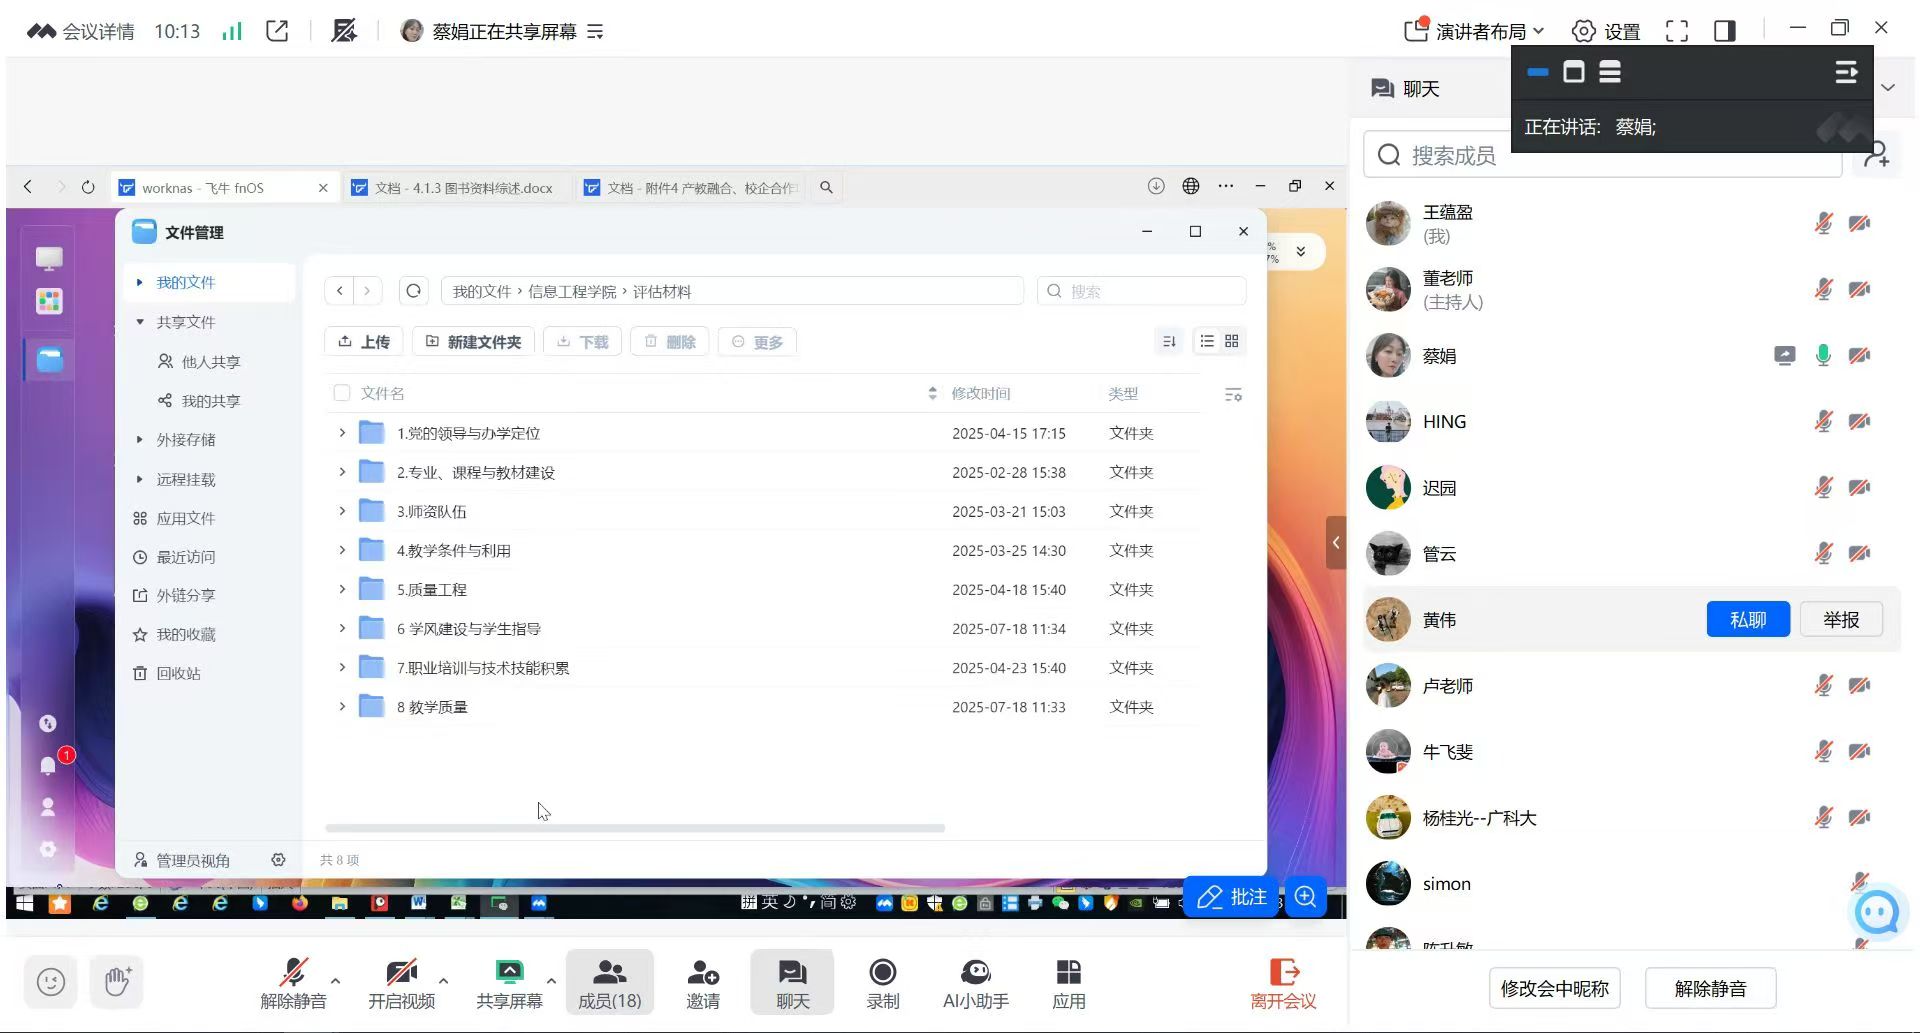Expand share options arrow beside 共享屏幕
Viewport: 1920px width, 1033px height.
point(551,980)
